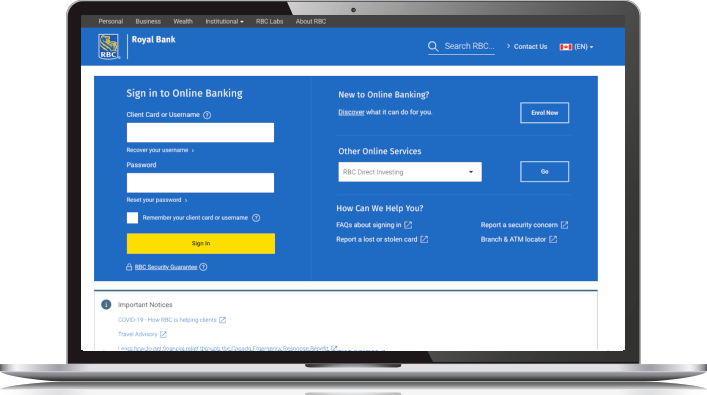
Task: Open the RBC Security Guarantee link
Action: [166, 267]
